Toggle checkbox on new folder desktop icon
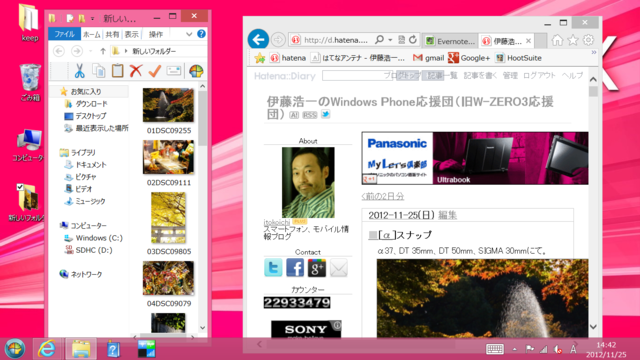This screenshot has width=640, height=360. click(20, 187)
